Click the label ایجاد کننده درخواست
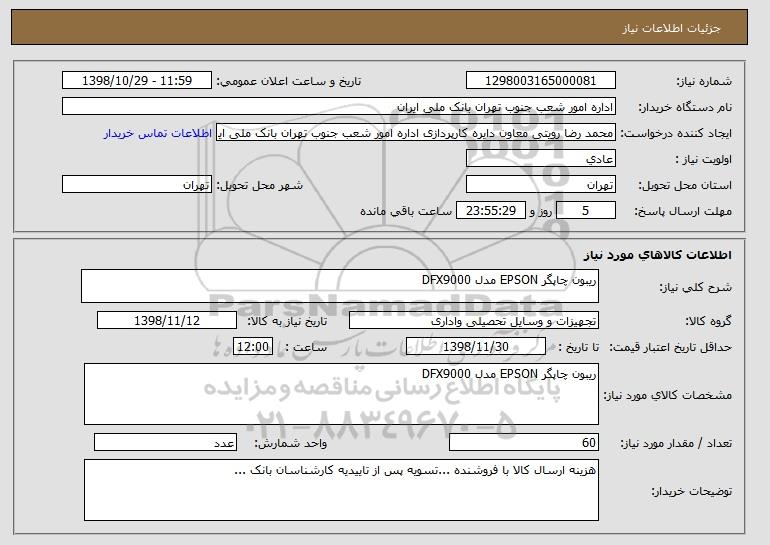This screenshot has width=770, height=545. [676, 133]
